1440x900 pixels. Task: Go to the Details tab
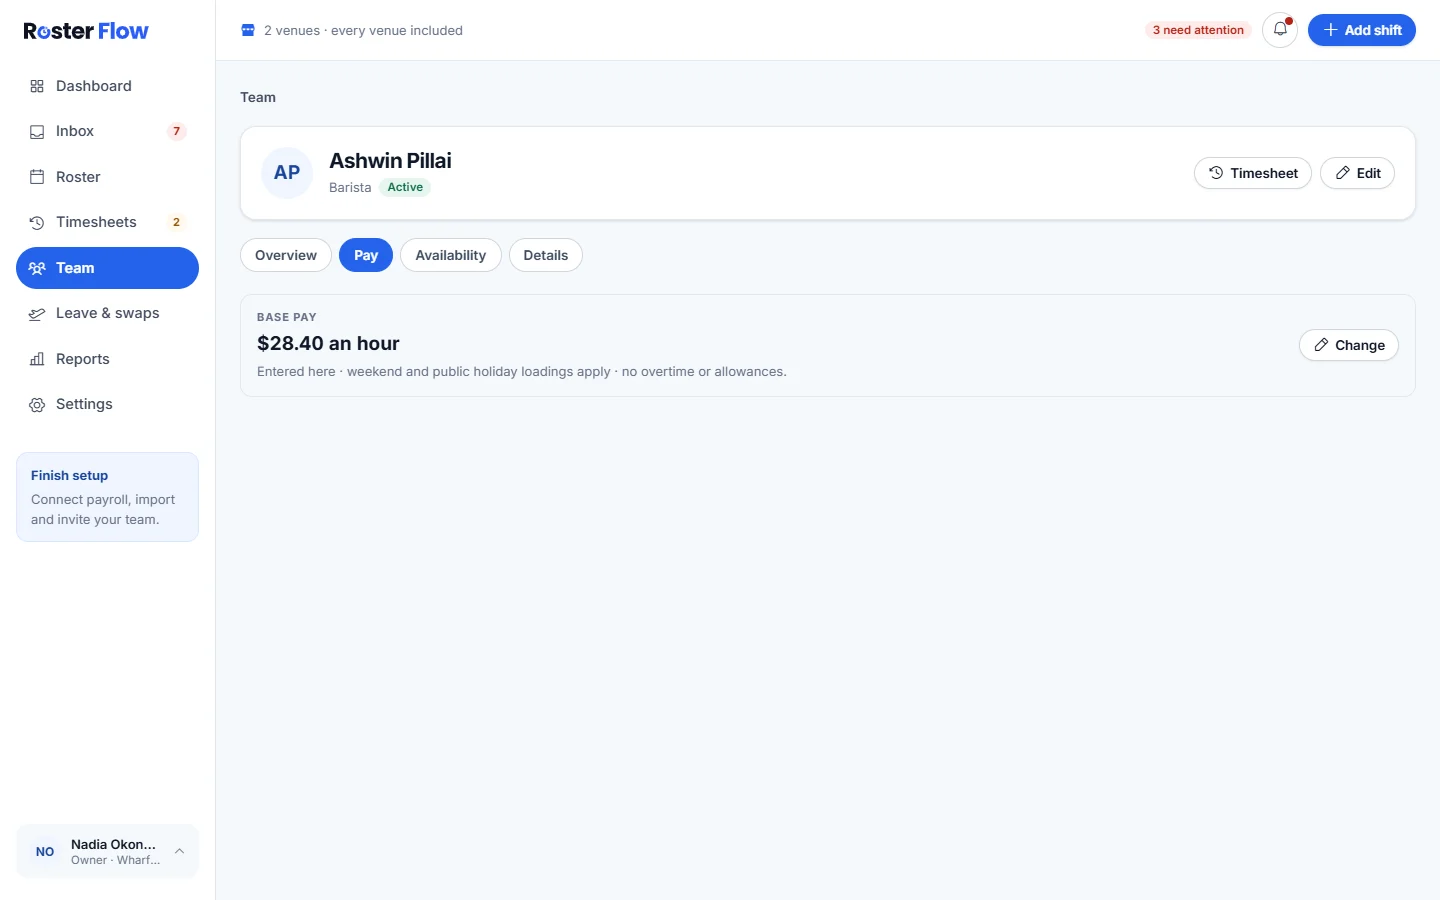point(546,255)
